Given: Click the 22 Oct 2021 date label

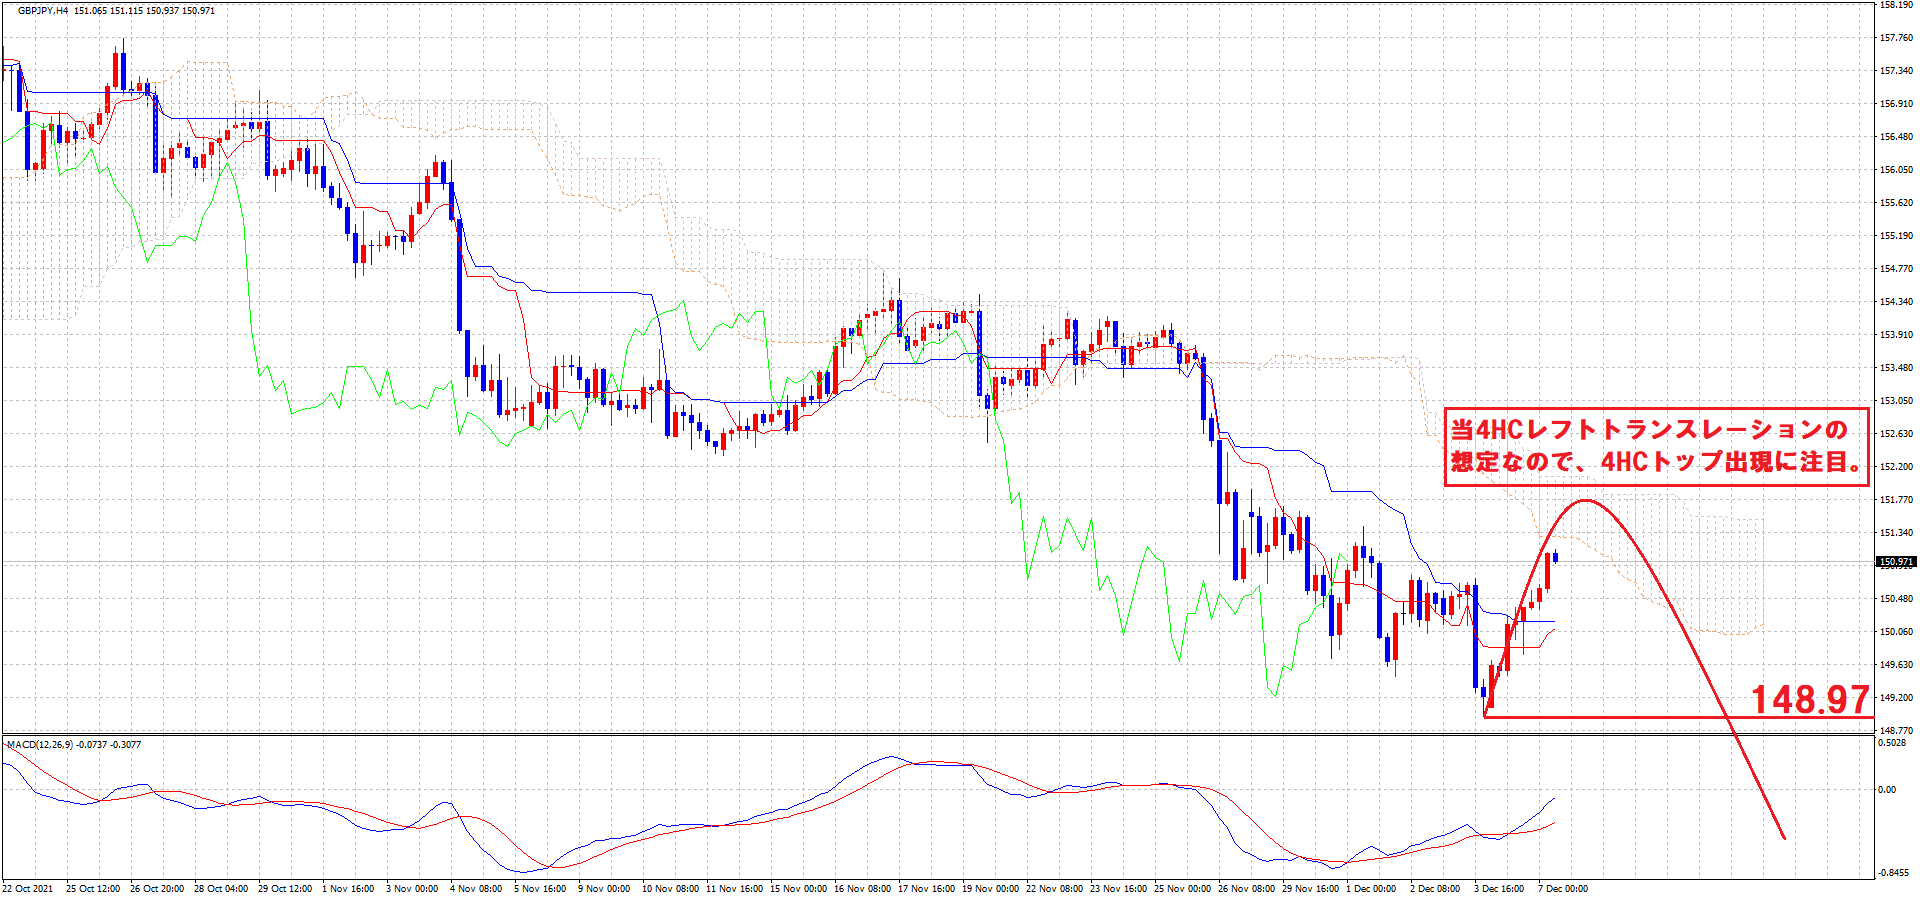Looking at the screenshot, I should pos(28,889).
